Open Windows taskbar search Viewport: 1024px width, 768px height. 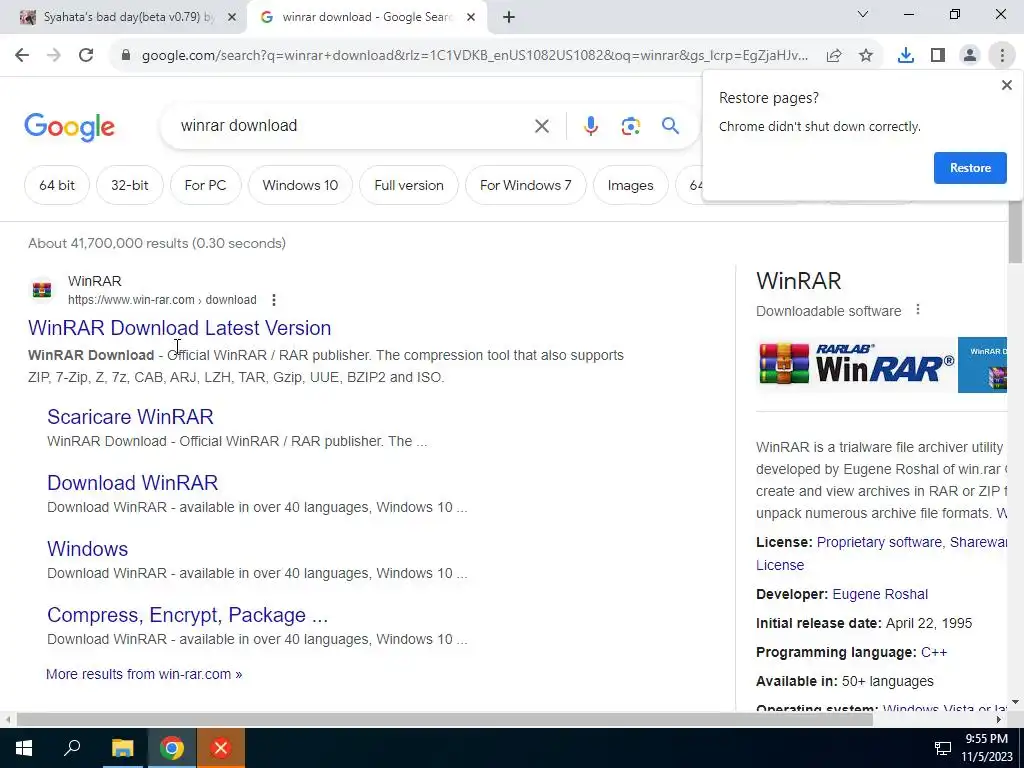(x=72, y=748)
